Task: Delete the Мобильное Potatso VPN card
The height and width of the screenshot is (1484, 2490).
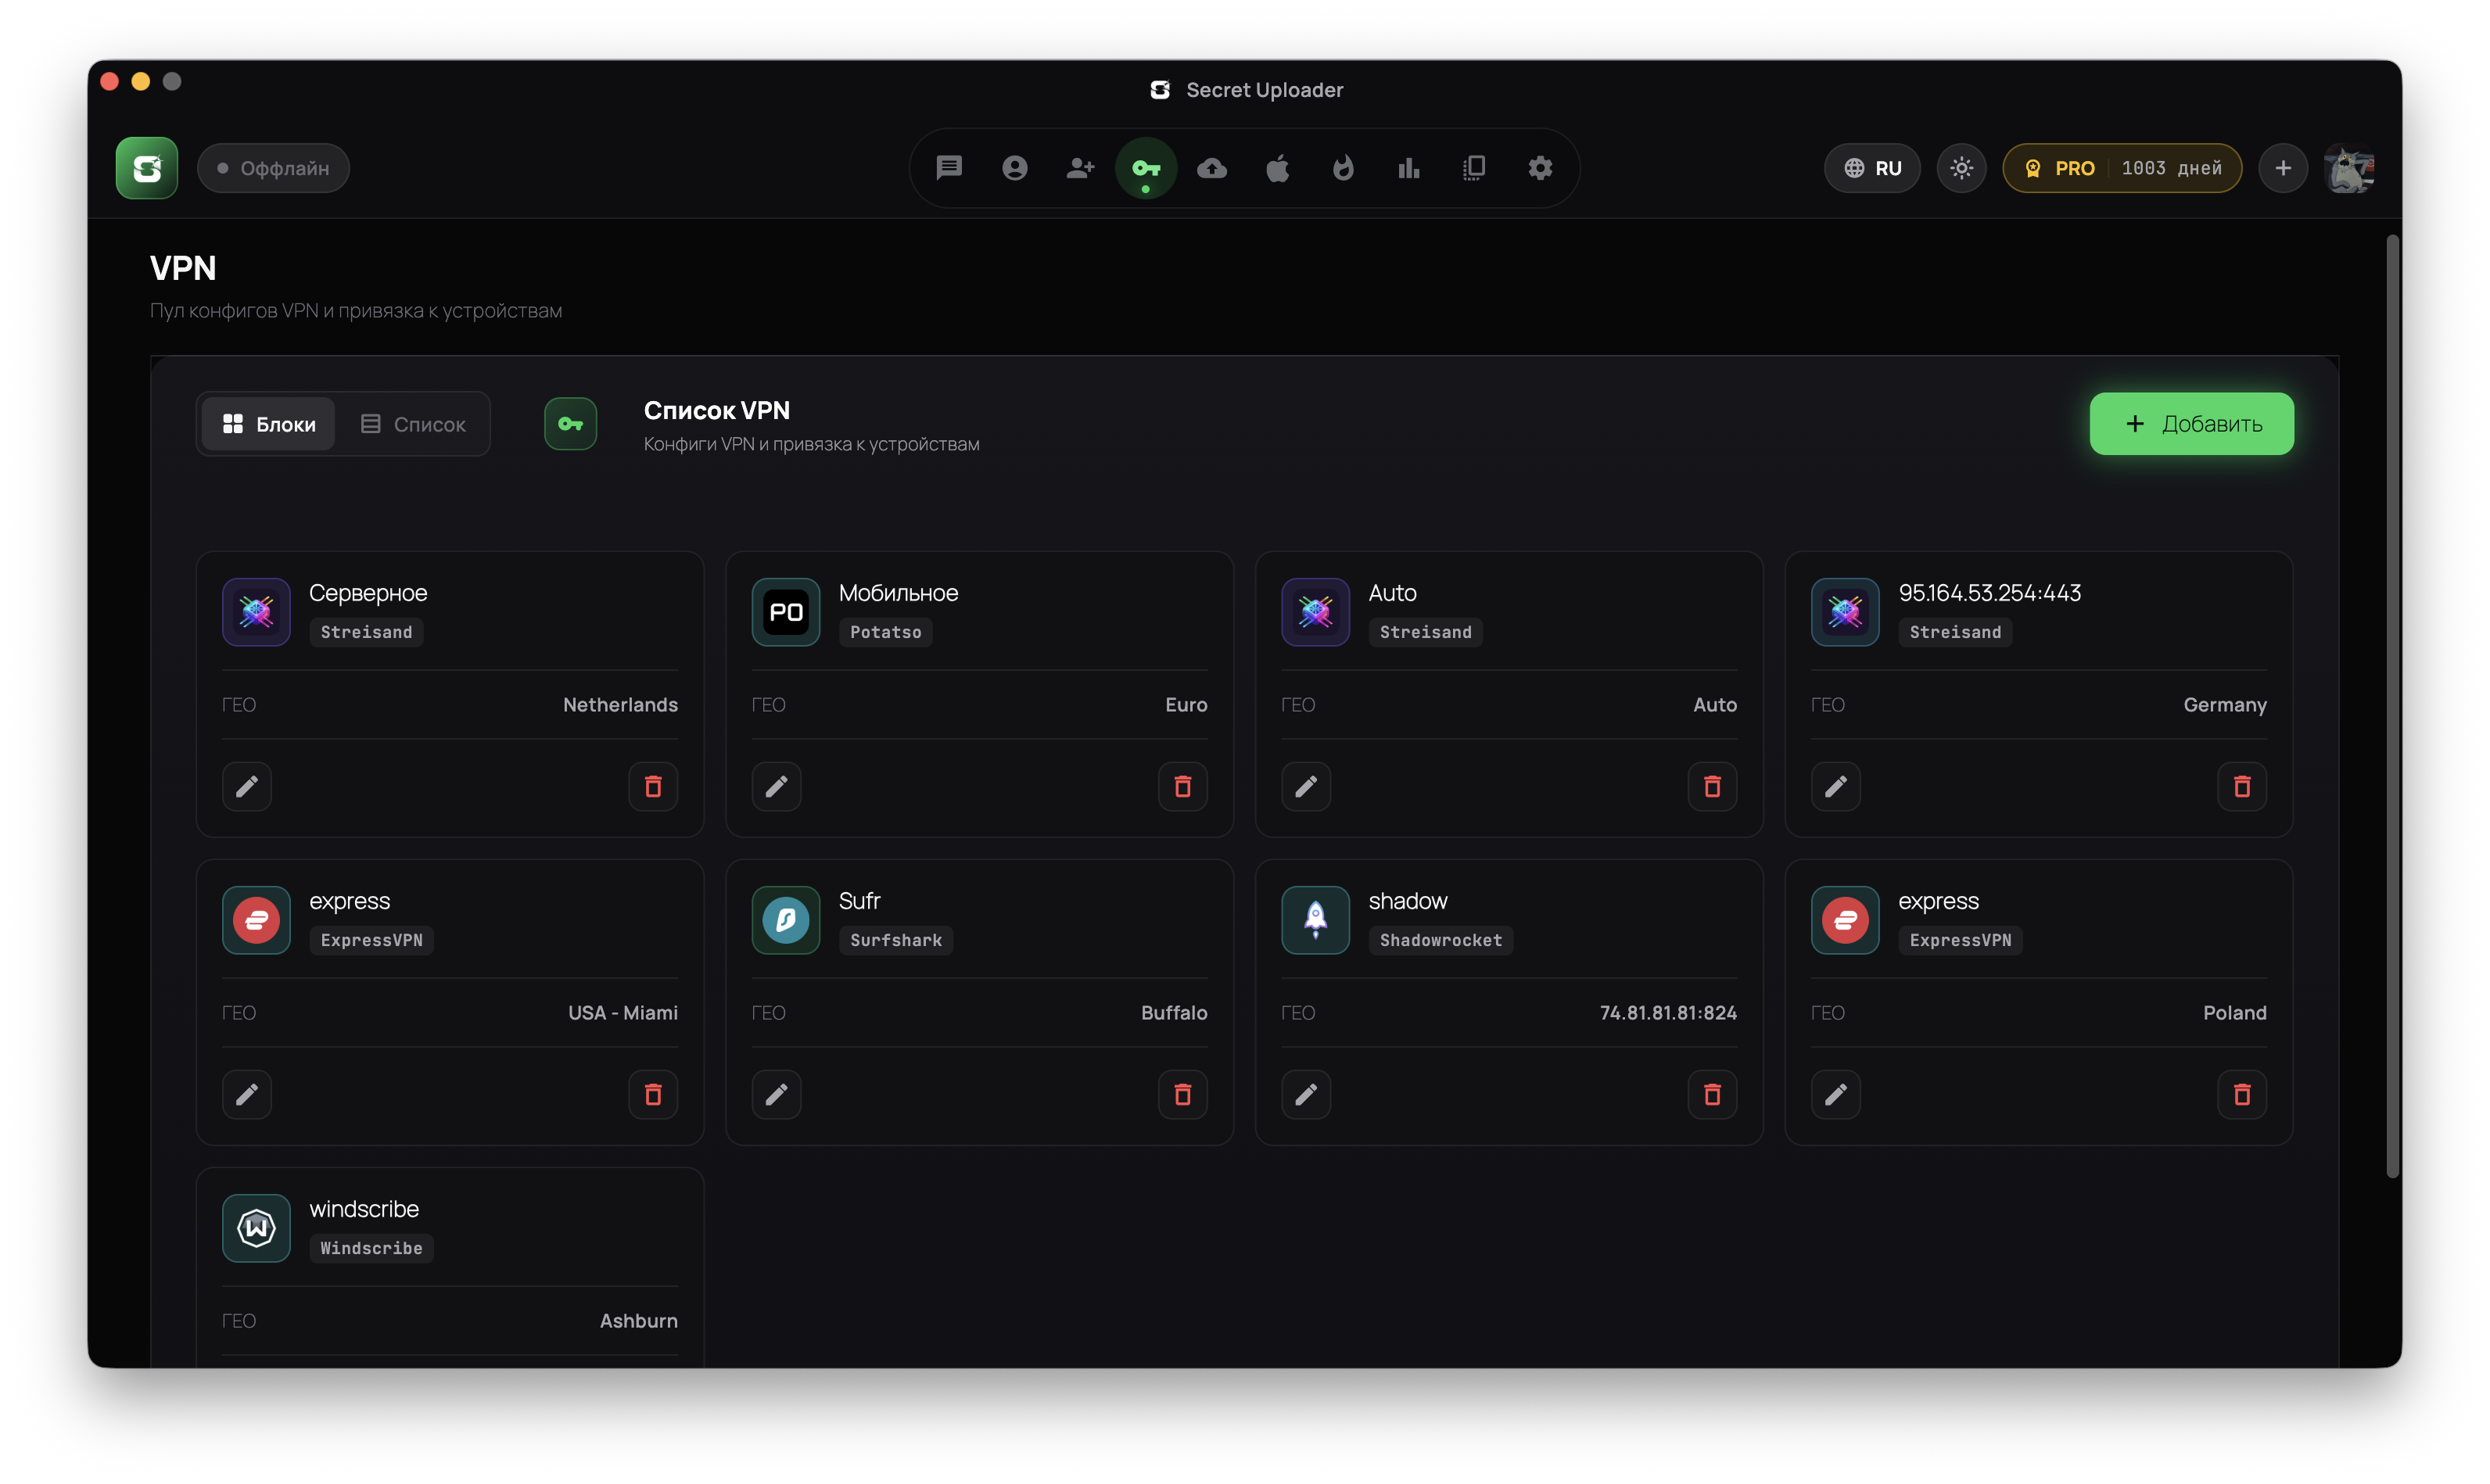Action: coord(1182,786)
